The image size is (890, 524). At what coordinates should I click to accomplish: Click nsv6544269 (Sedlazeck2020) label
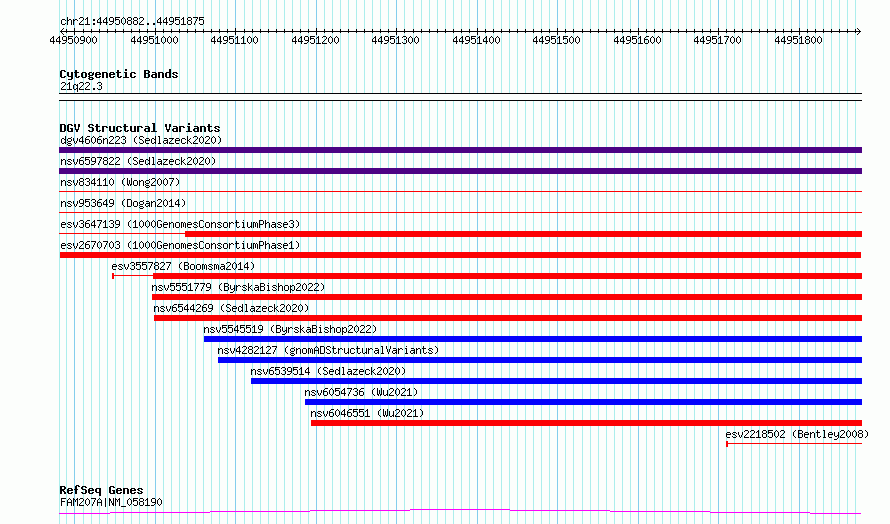point(231,308)
